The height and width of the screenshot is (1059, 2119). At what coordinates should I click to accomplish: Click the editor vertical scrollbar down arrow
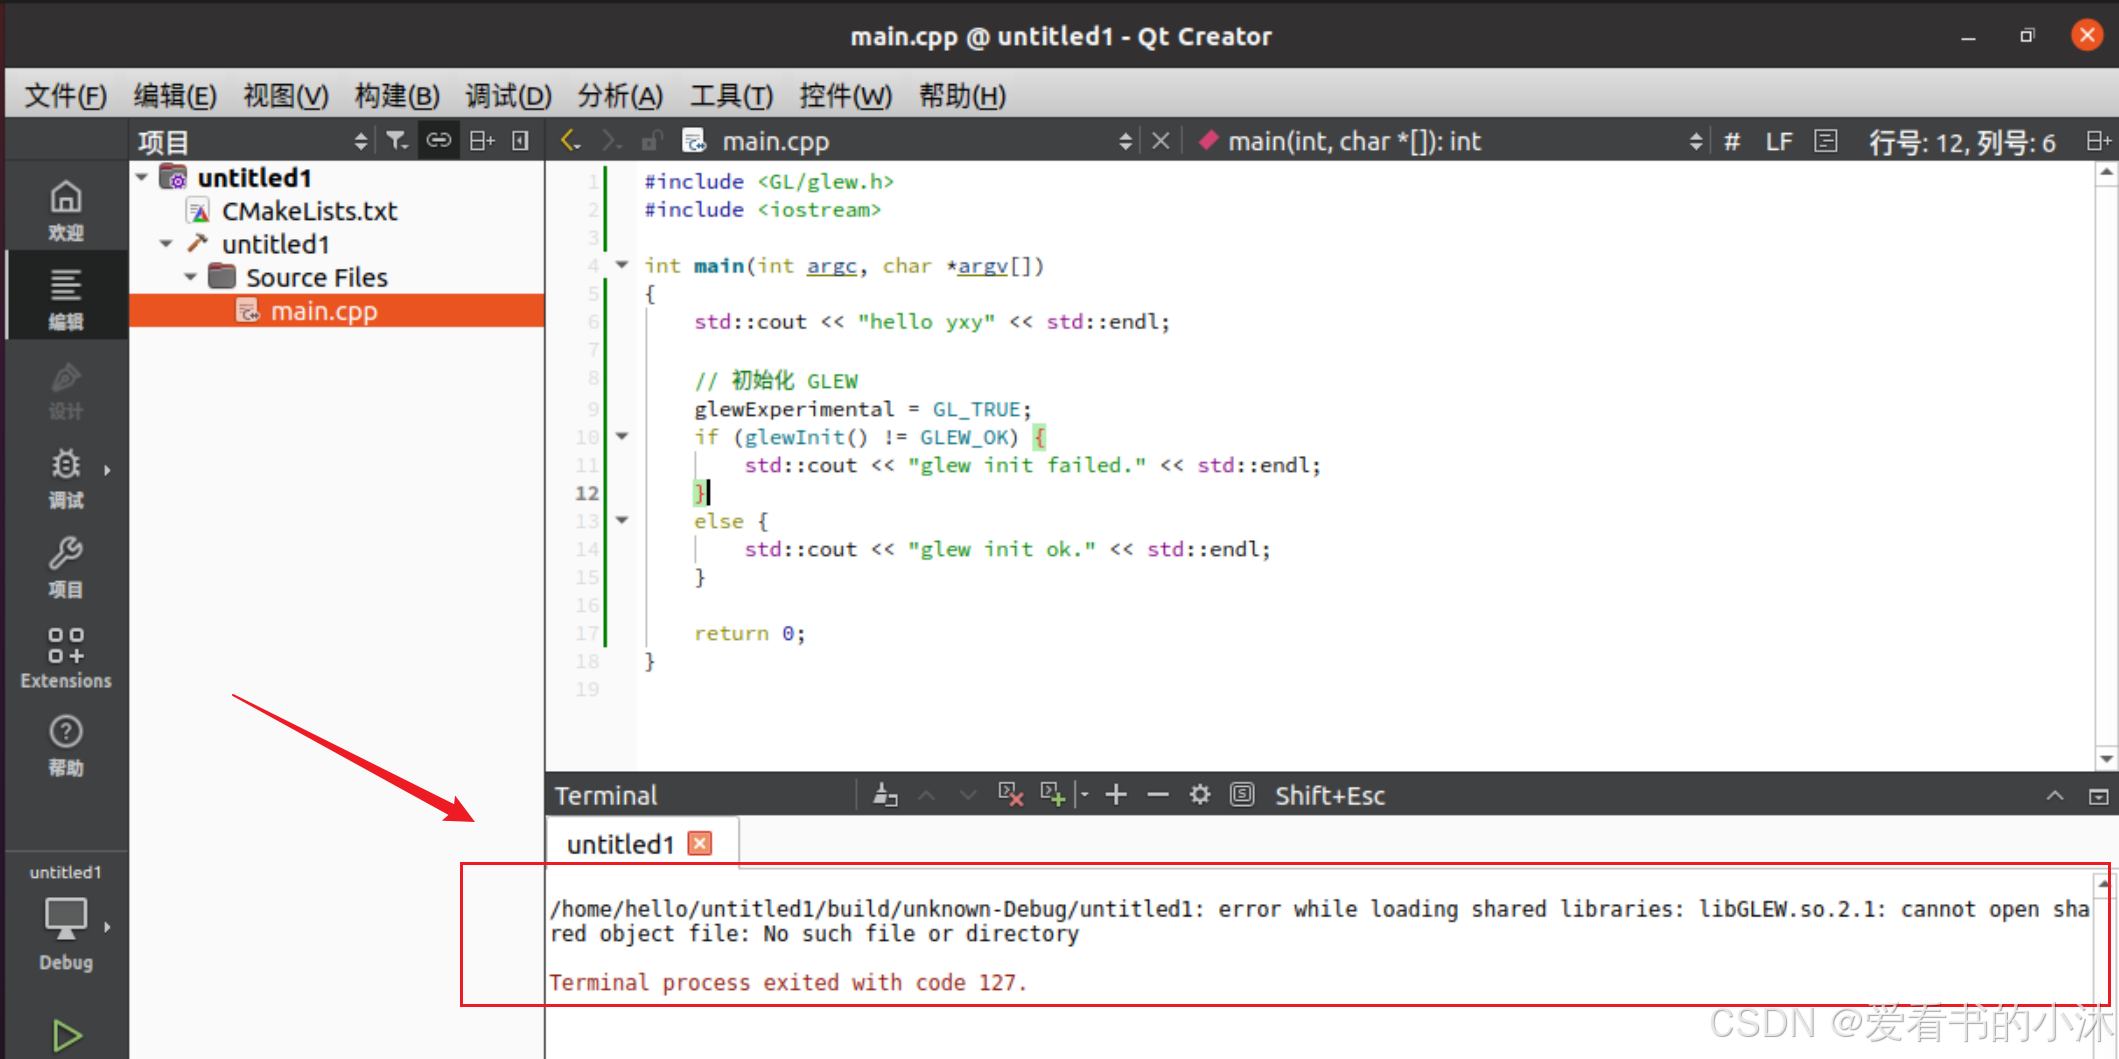click(2106, 759)
